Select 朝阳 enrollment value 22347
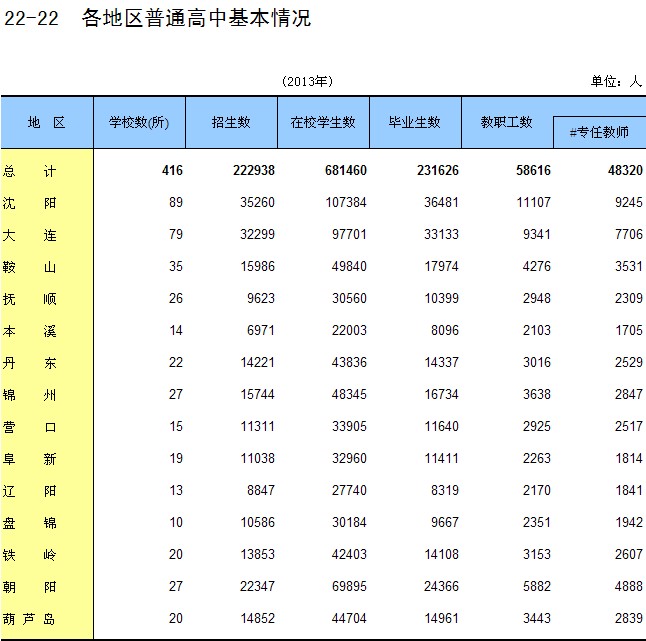 (x=257, y=586)
